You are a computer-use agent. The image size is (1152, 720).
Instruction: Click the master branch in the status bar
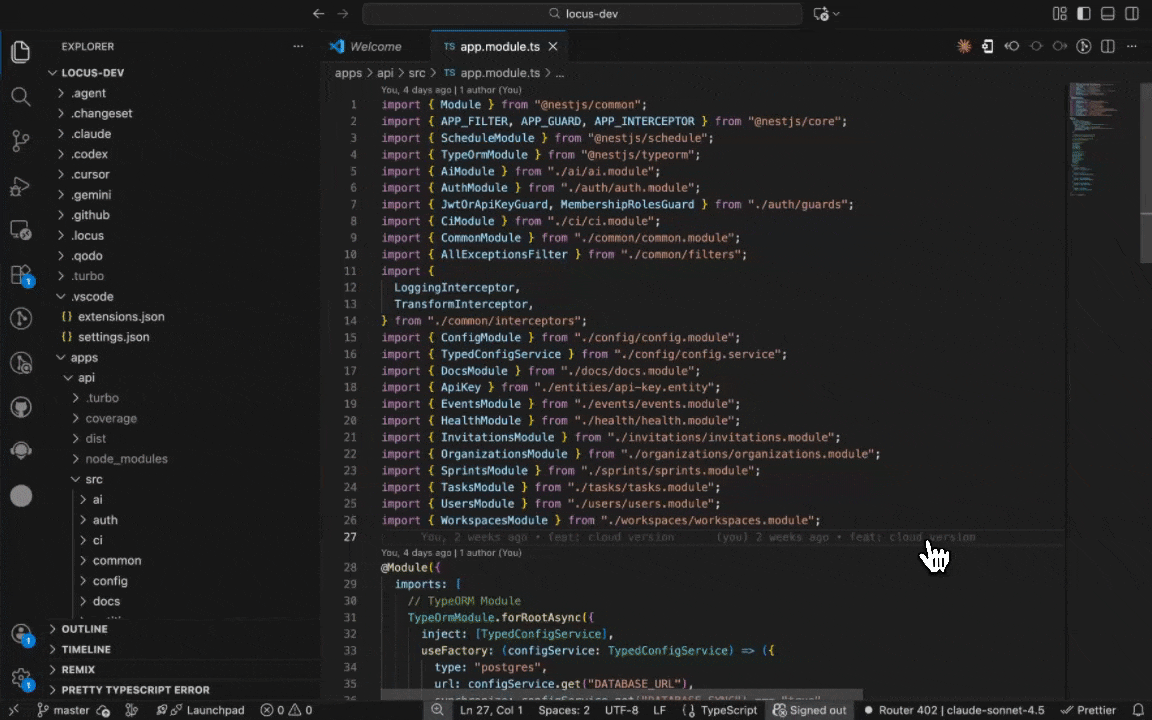(x=70, y=709)
